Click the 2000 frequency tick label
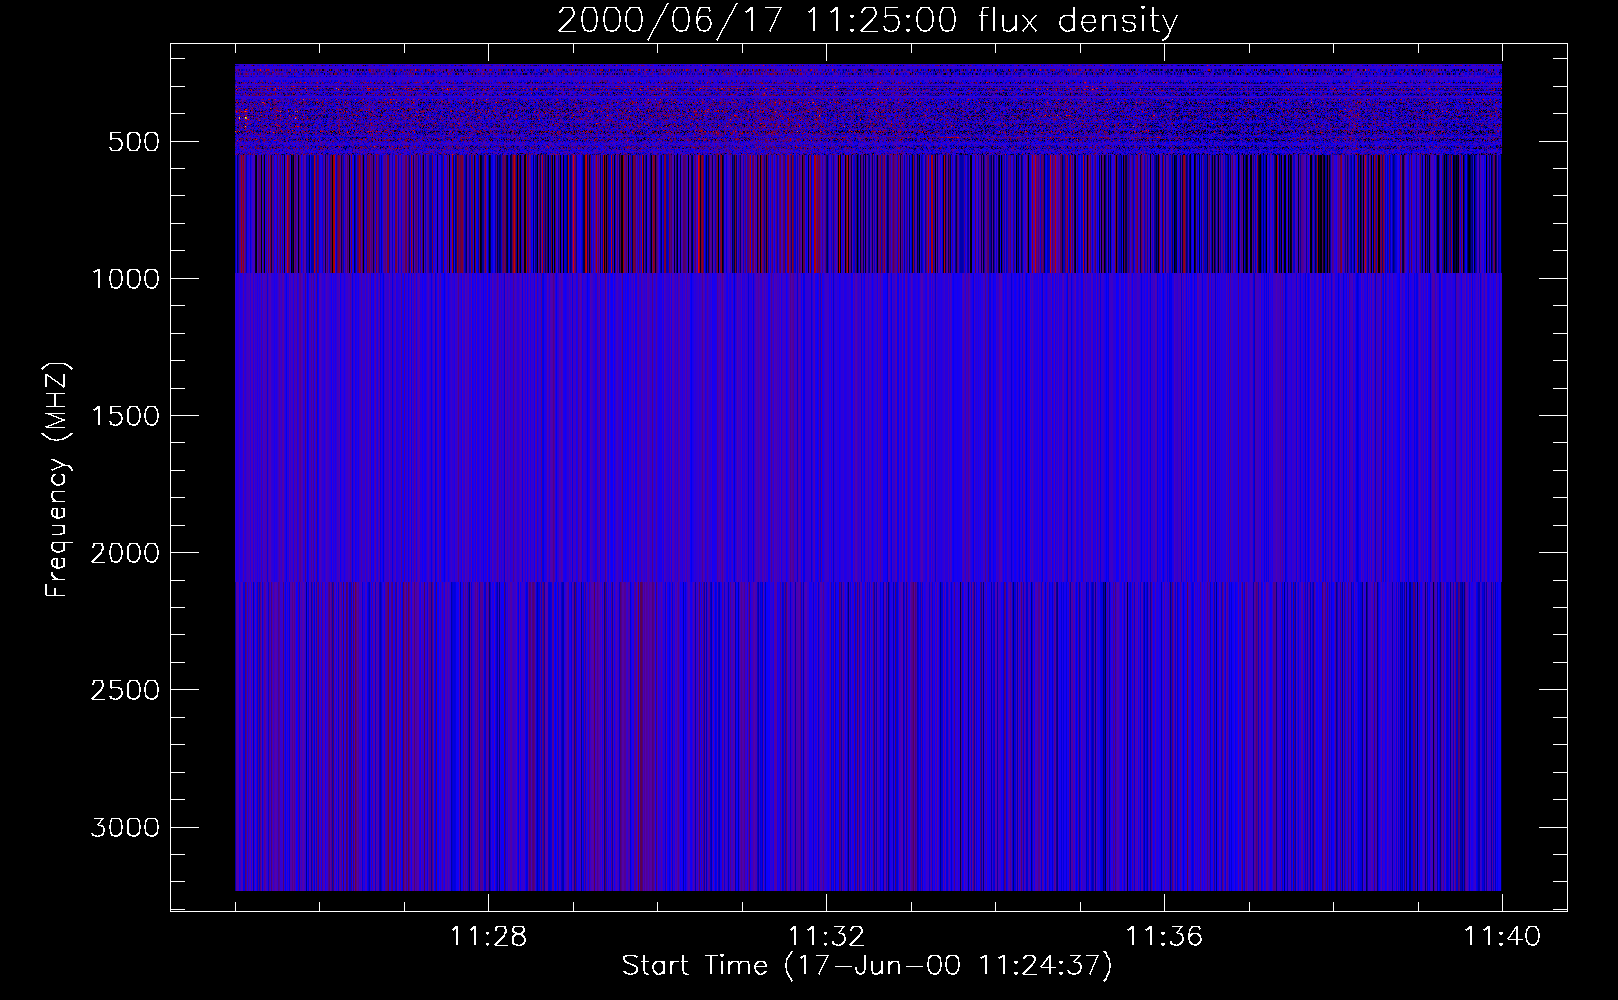The height and width of the screenshot is (1000, 1618). (125, 553)
